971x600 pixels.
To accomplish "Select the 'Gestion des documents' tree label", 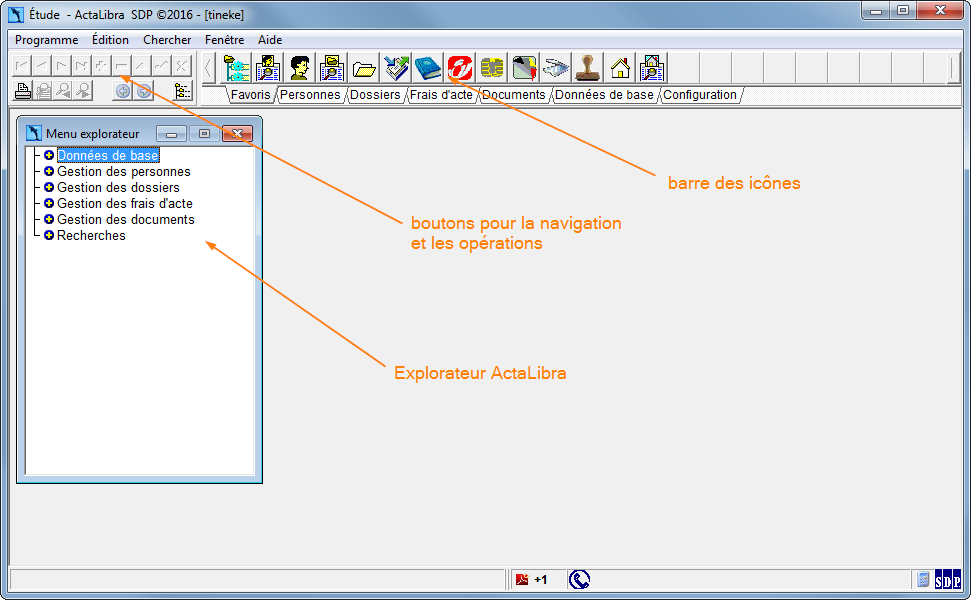I will click(126, 220).
